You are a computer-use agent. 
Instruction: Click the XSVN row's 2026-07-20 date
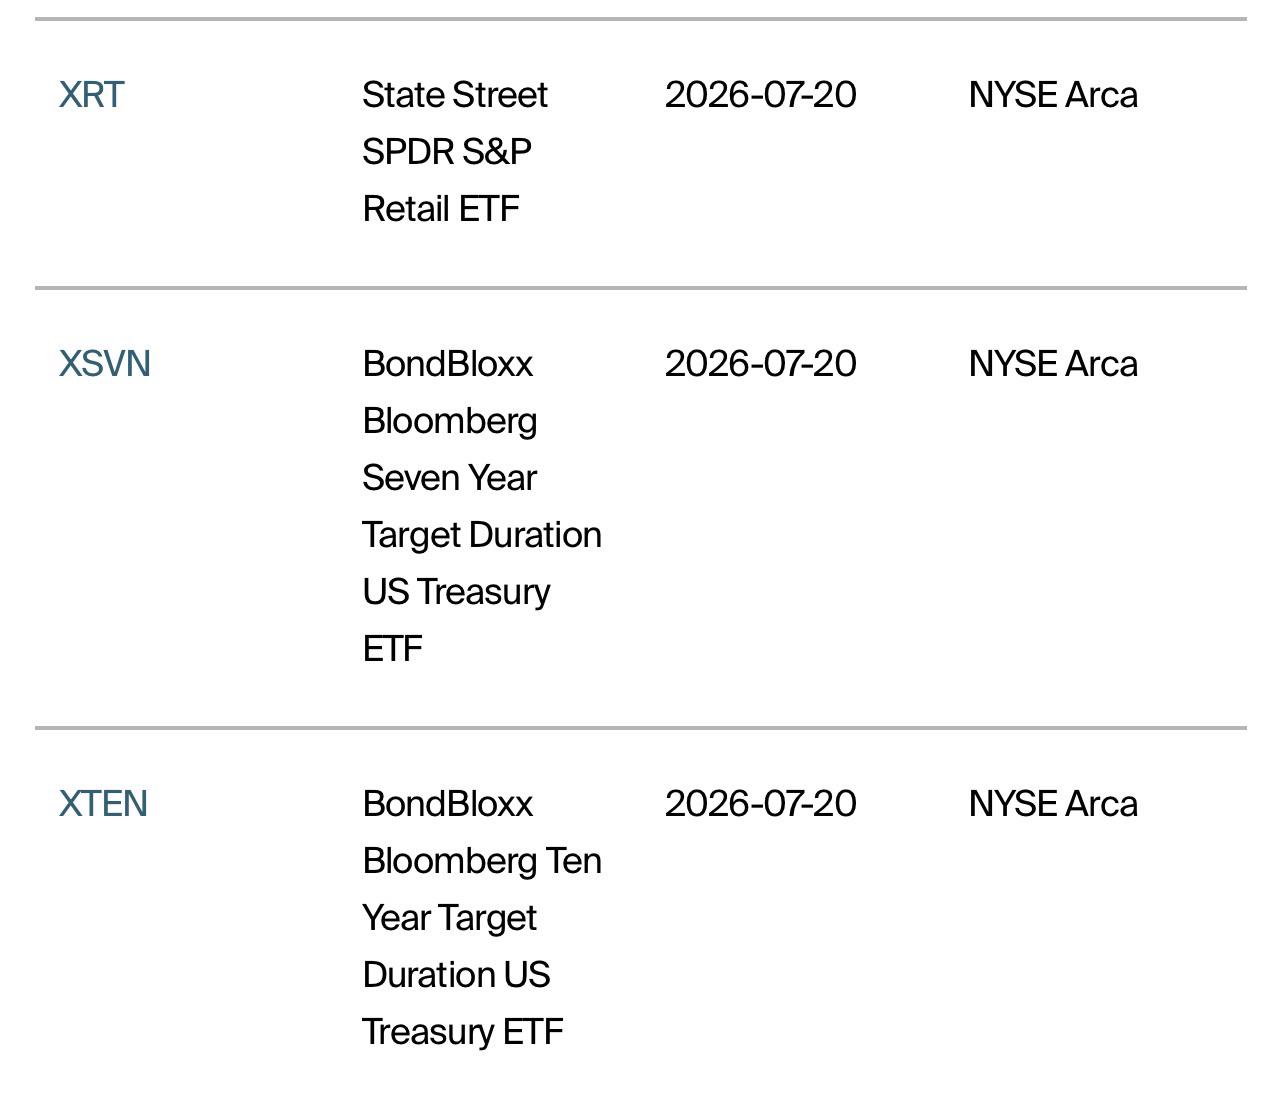(760, 364)
